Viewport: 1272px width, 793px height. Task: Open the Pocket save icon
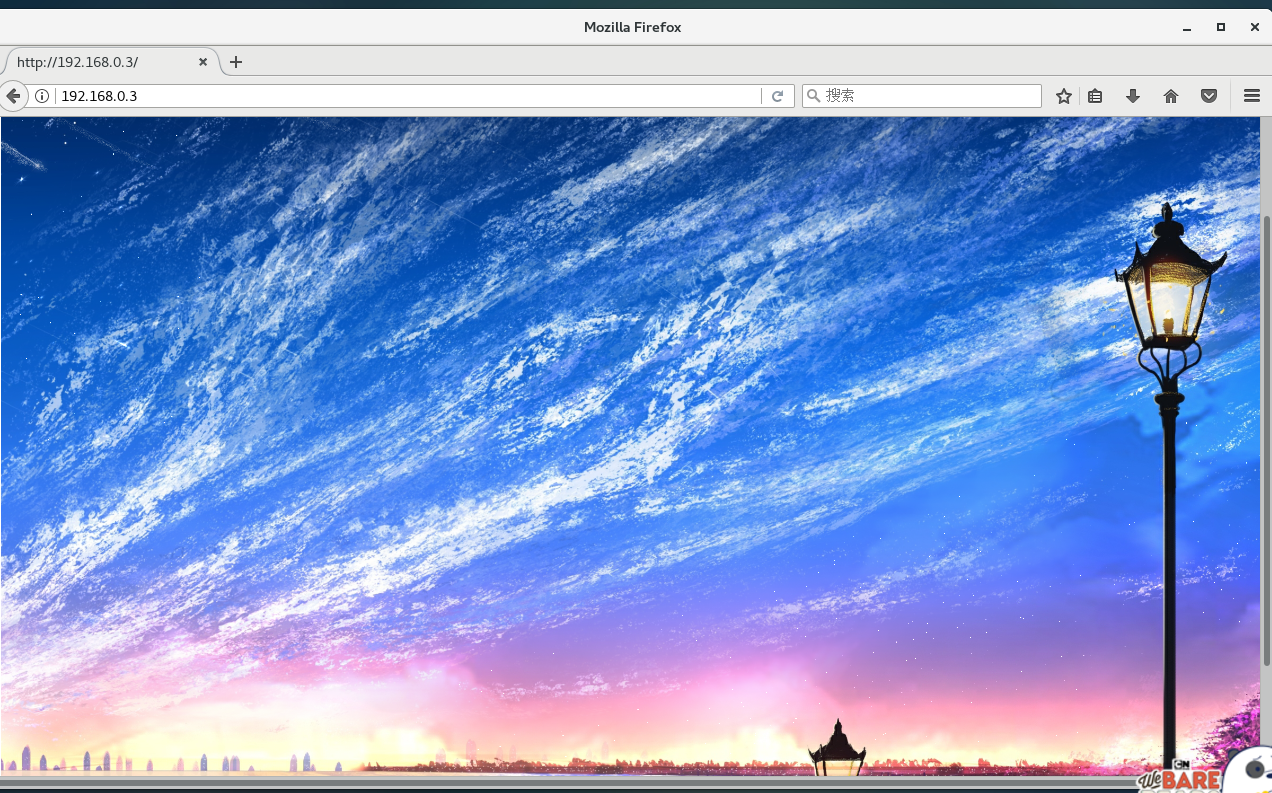(1209, 96)
